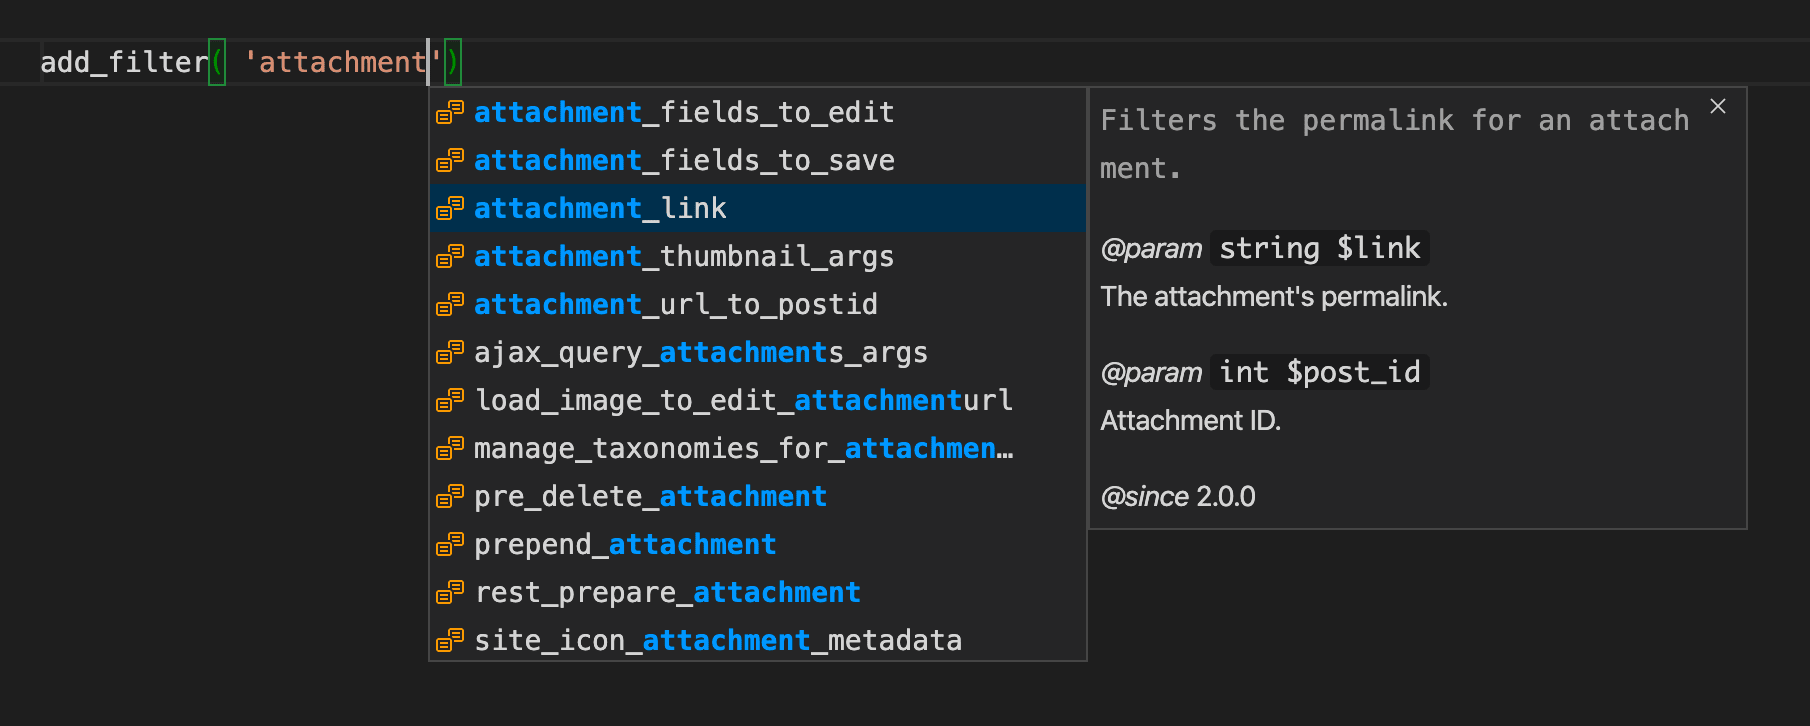Choose attachment_thumbnail_args completion item
The image size is (1810, 726).
[685, 256]
